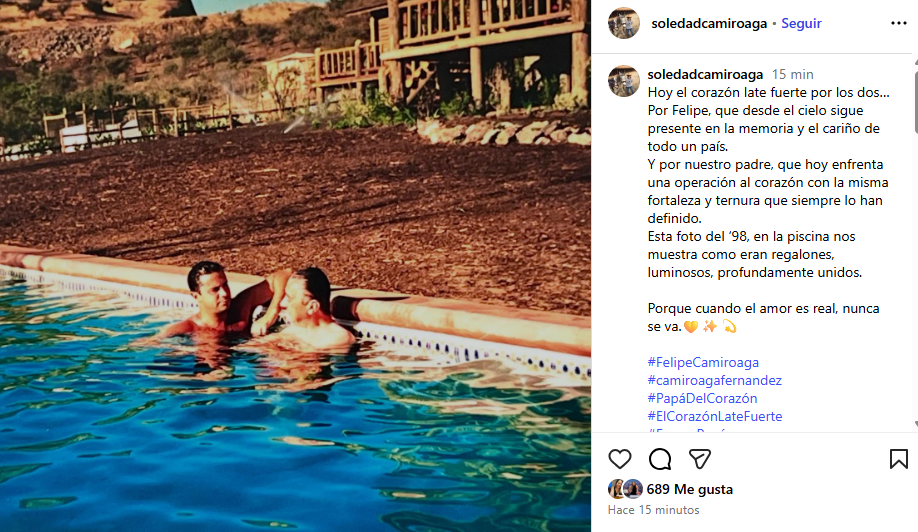
Task: Click the Hace 15 minutos timestamp
Action: click(x=653, y=510)
